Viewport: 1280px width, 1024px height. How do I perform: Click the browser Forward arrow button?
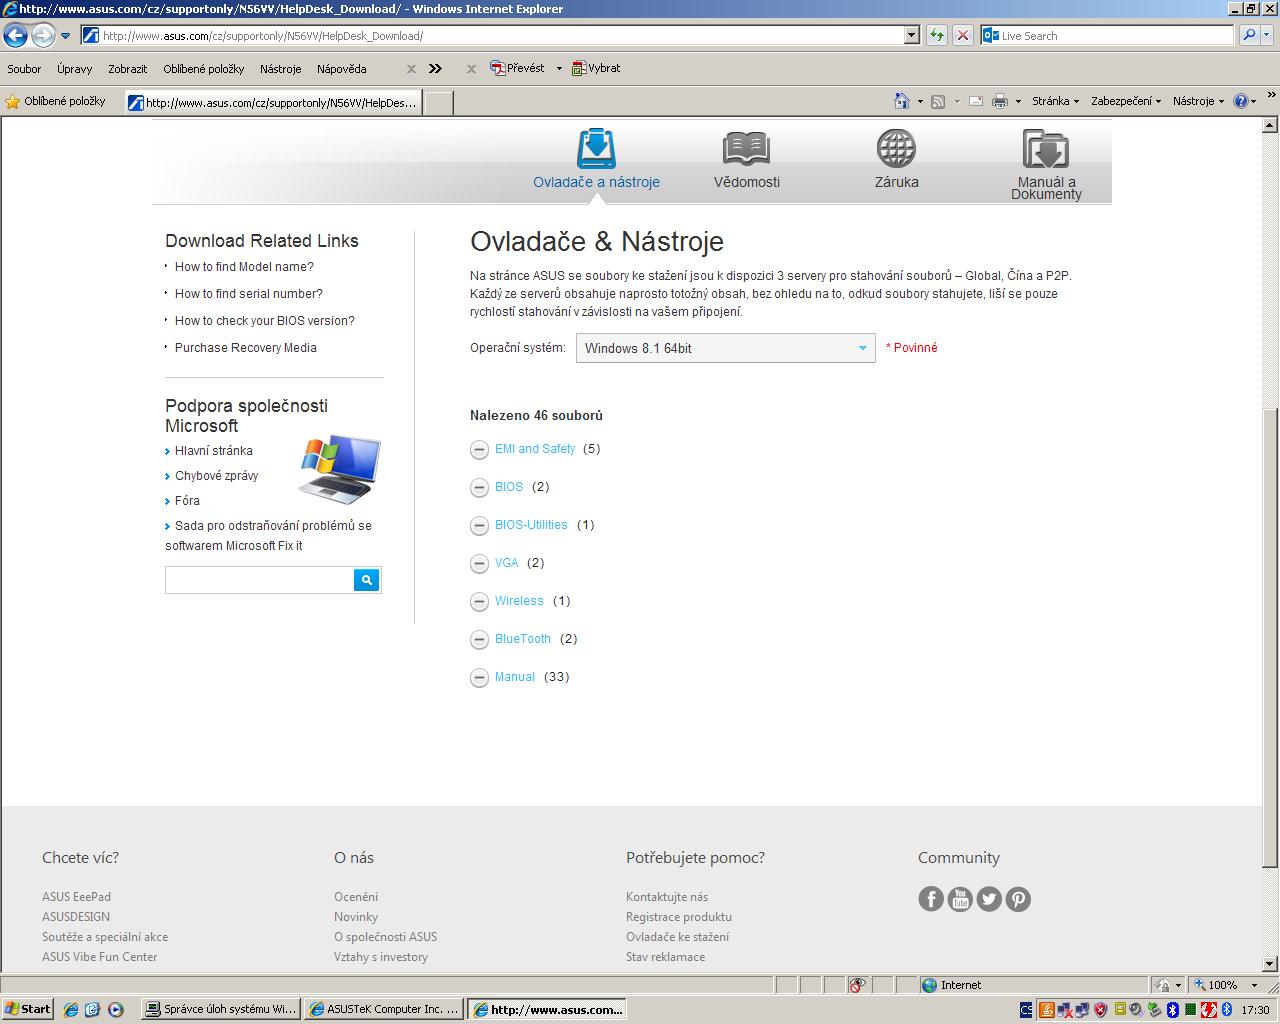click(43, 36)
